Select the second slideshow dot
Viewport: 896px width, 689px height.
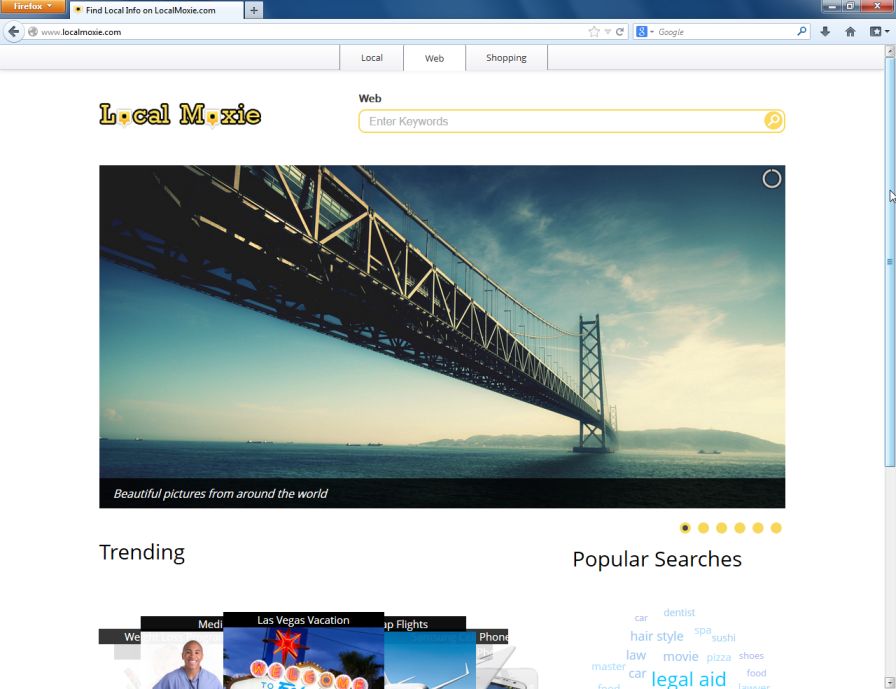click(x=703, y=528)
